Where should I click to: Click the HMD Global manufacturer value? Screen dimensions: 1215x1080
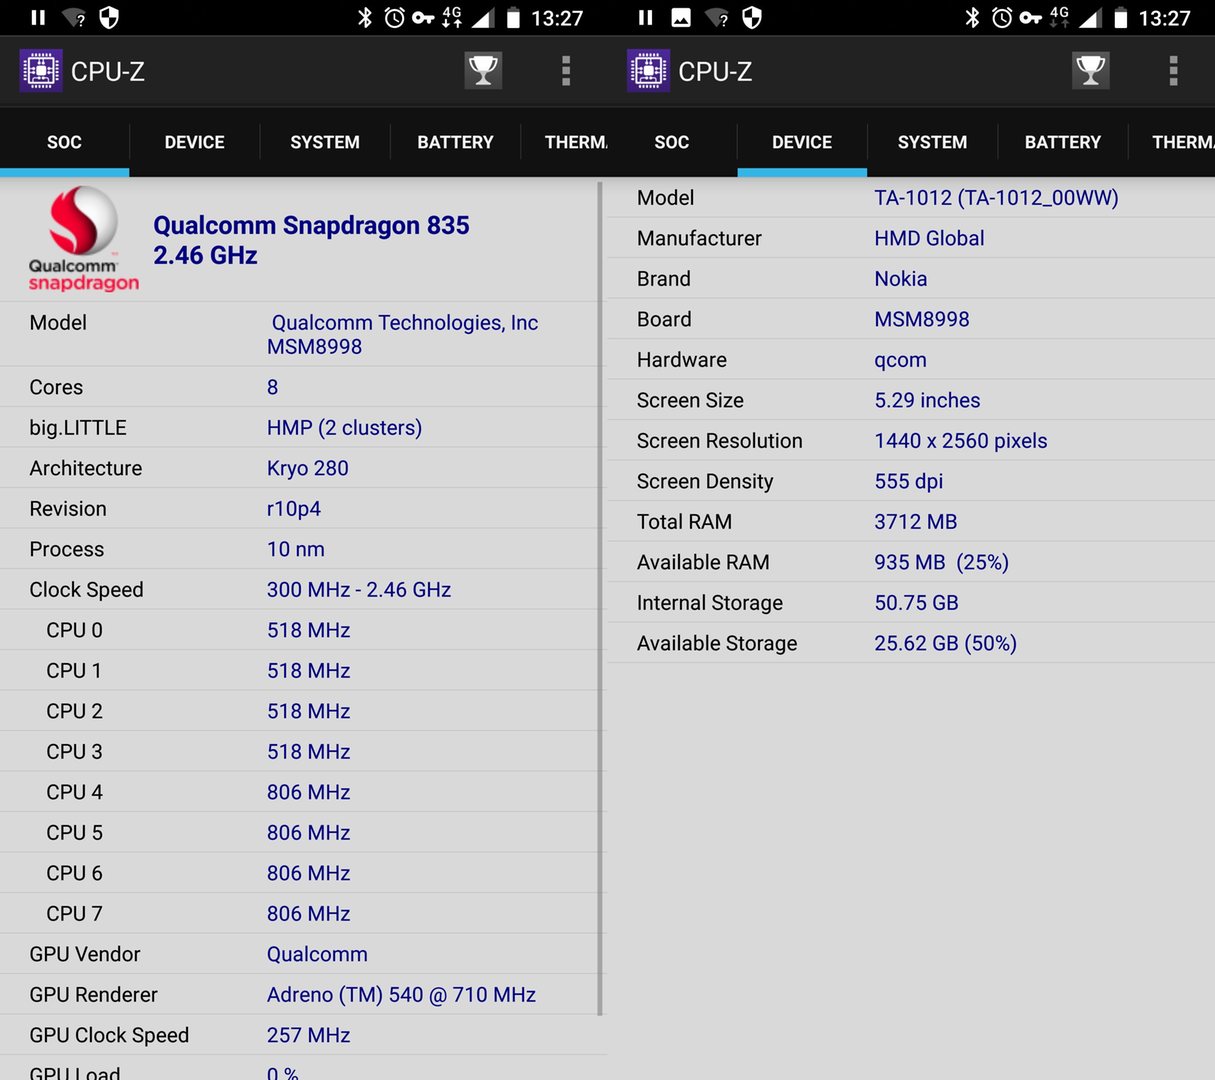pyautogui.click(x=929, y=238)
